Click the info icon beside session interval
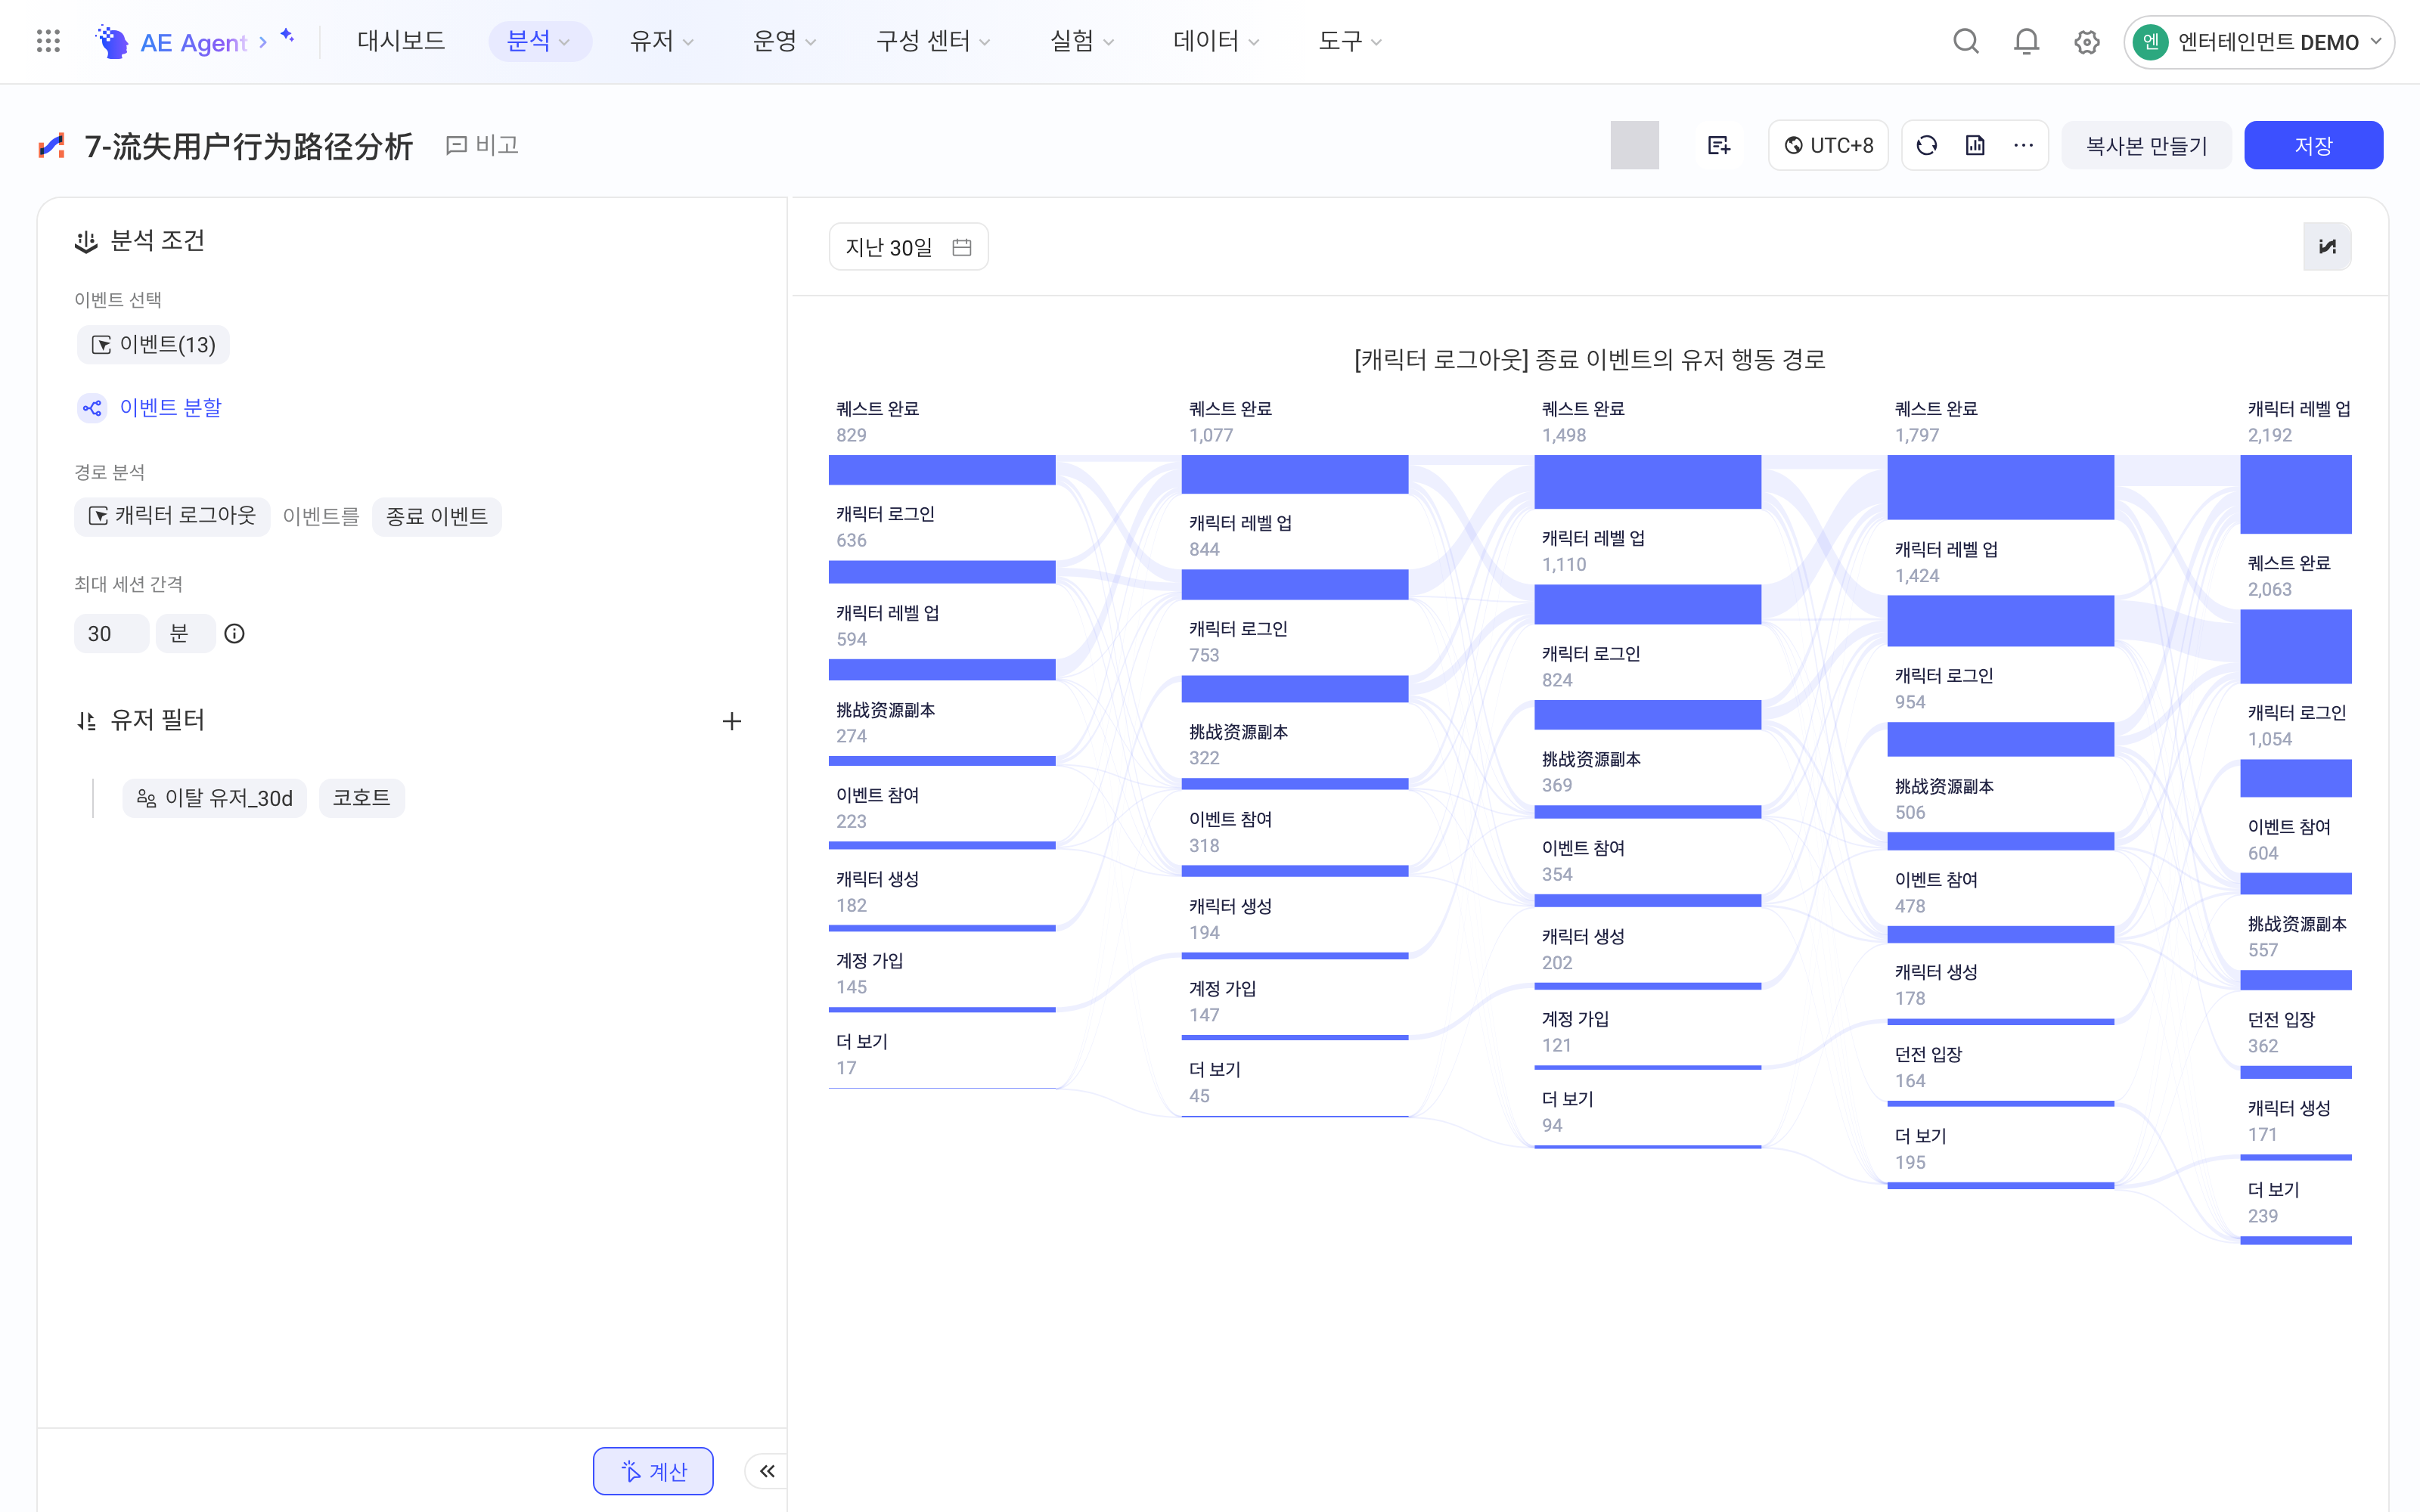 234,633
